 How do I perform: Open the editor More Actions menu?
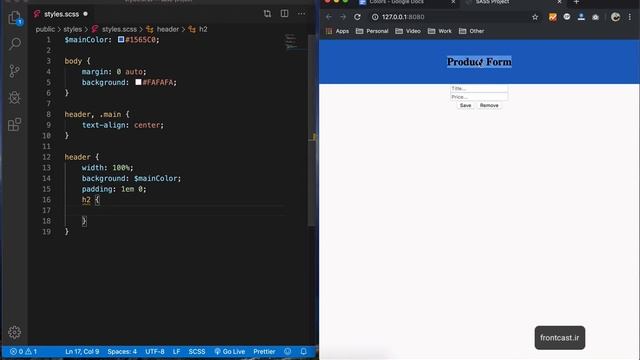(302, 14)
